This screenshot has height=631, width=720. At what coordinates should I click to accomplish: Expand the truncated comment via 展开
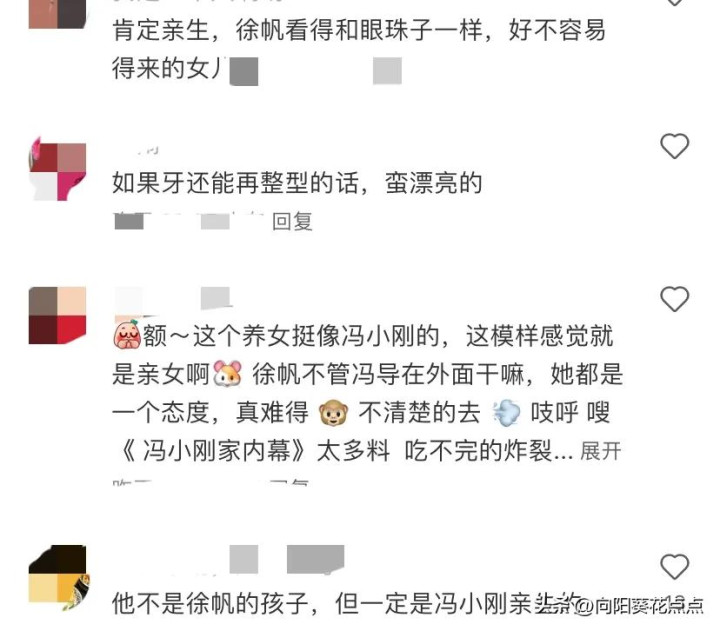click(x=600, y=451)
